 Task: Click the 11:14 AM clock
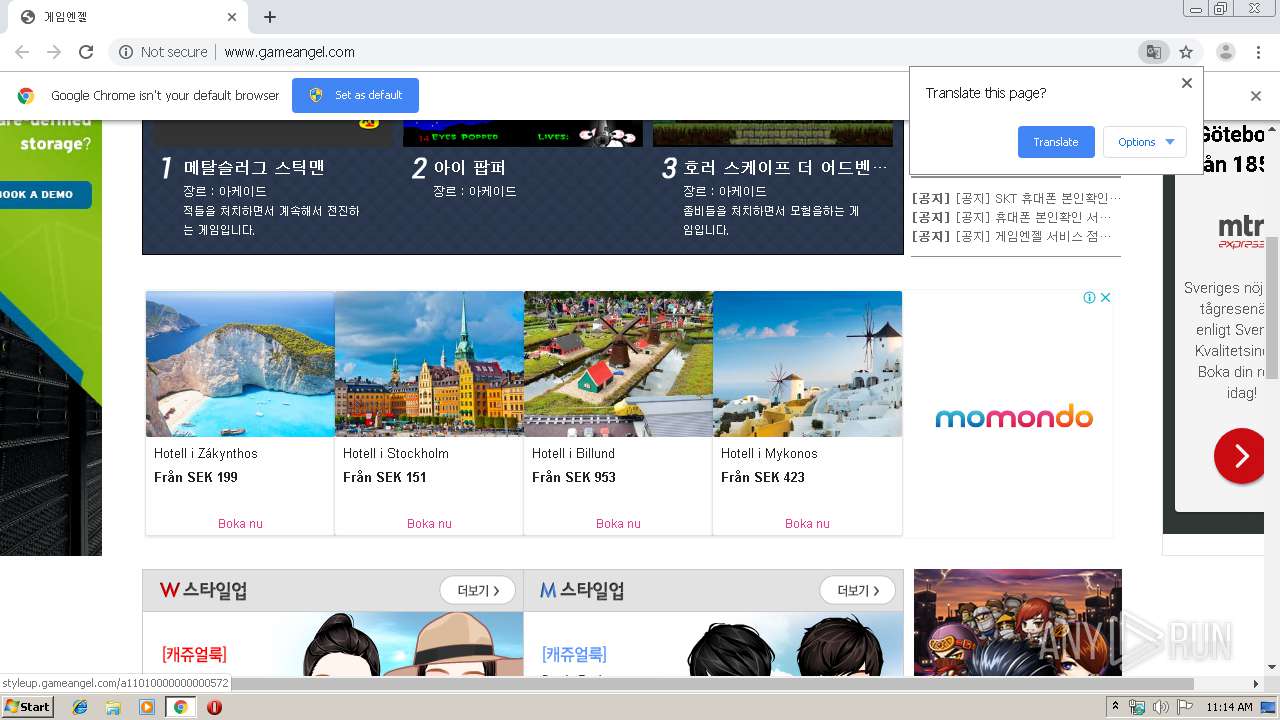click(1229, 707)
